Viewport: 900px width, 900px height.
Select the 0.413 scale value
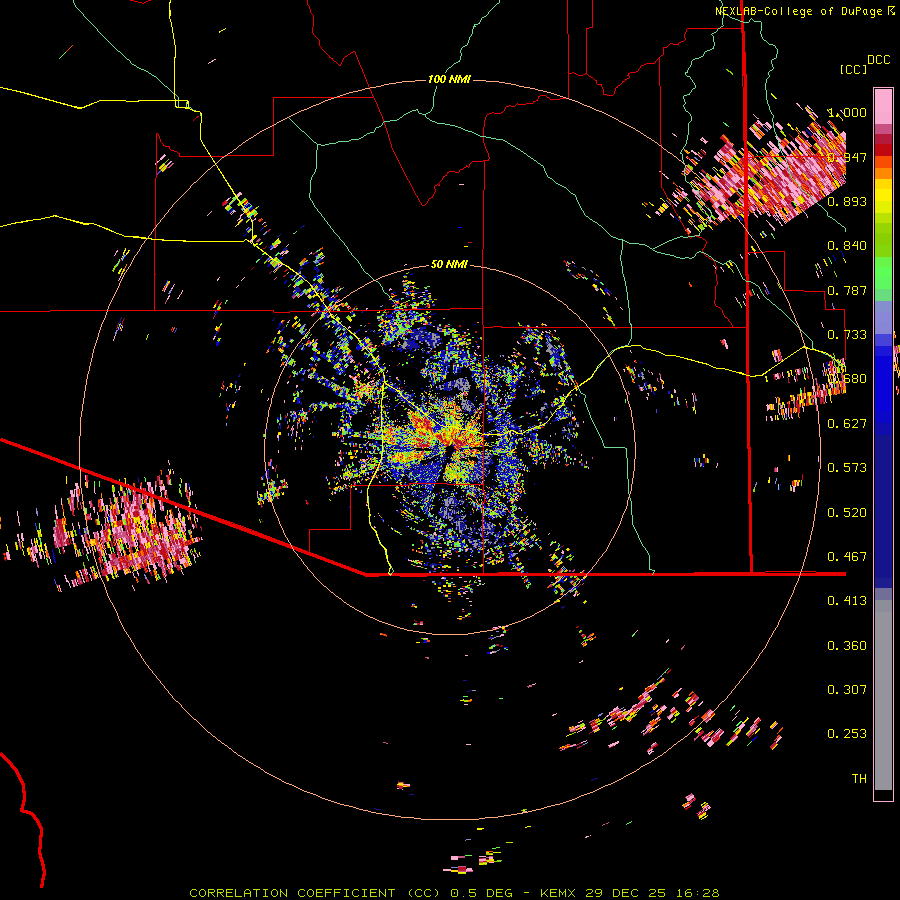click(x=847, y=601)
